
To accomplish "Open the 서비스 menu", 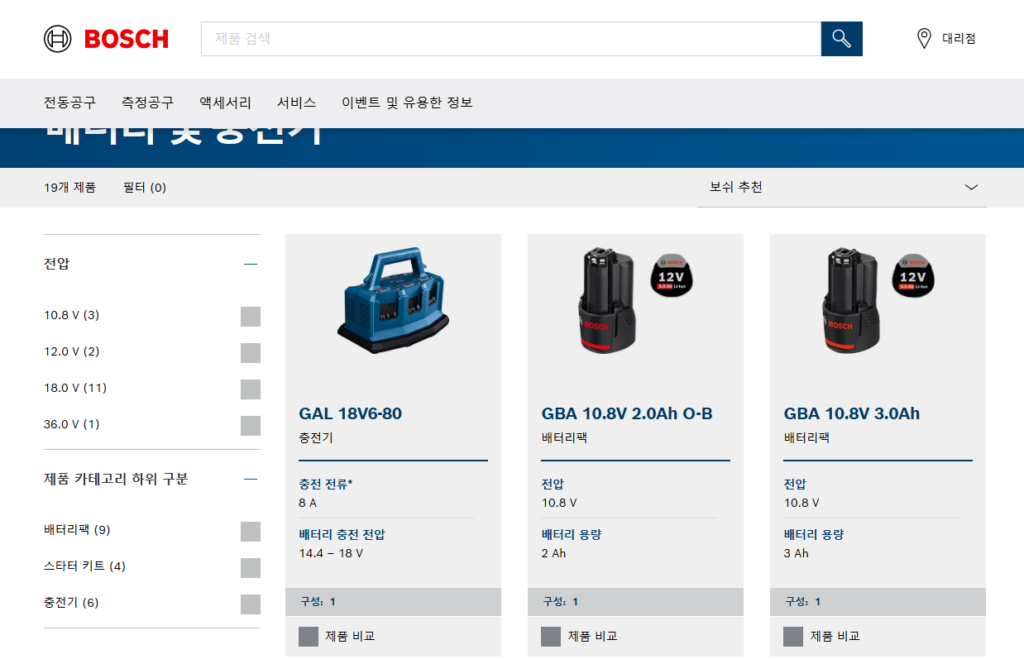I will coord(296,103).
